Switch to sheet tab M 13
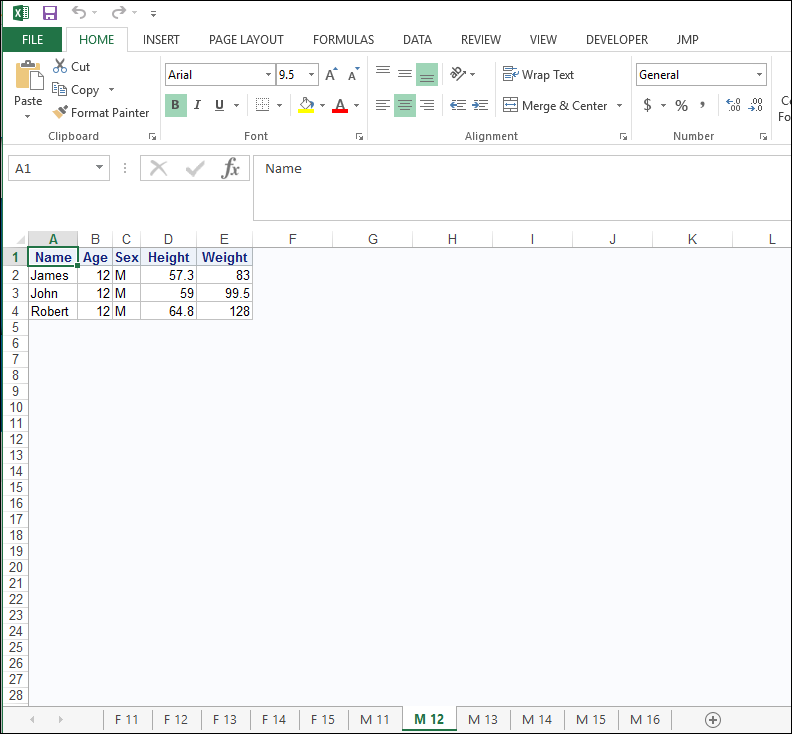Viewport: 792px width, 734px height. (482, 719)
